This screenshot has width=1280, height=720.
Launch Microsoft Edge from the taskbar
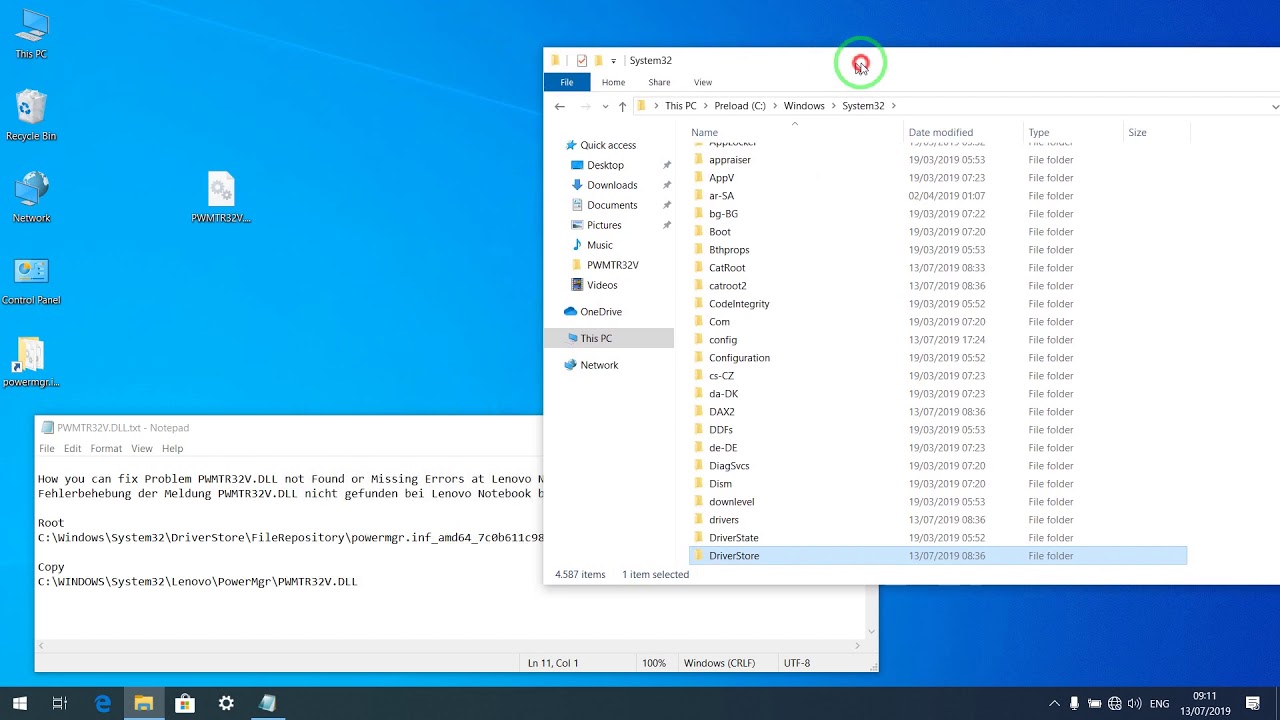click(x=103, y=704)
